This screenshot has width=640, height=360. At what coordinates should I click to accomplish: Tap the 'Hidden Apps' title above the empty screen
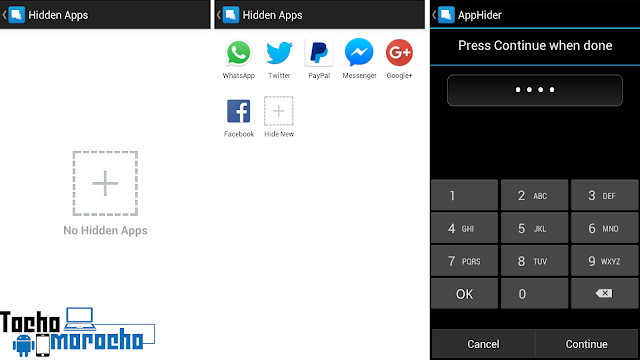(x=58, y=16)
